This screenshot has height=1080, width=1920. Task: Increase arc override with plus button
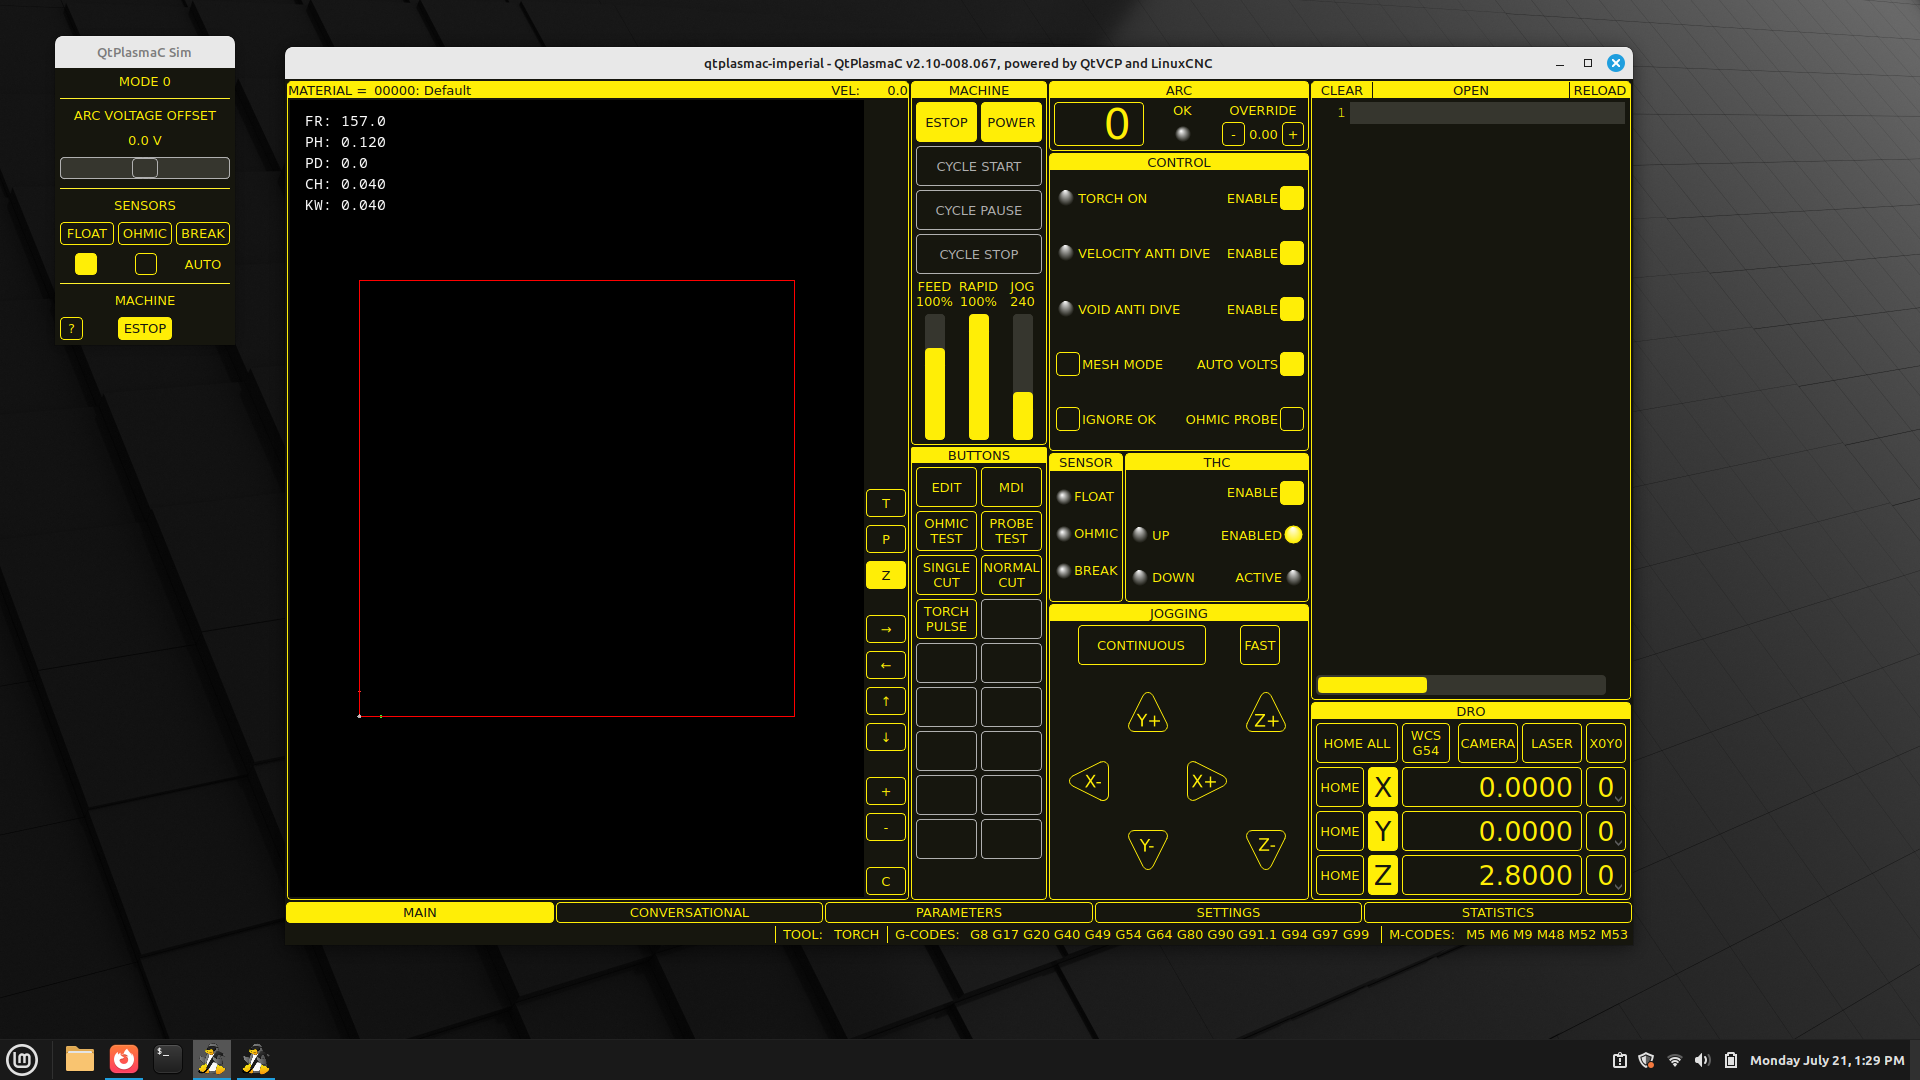pyautogui.click(x=1293, y=134)
